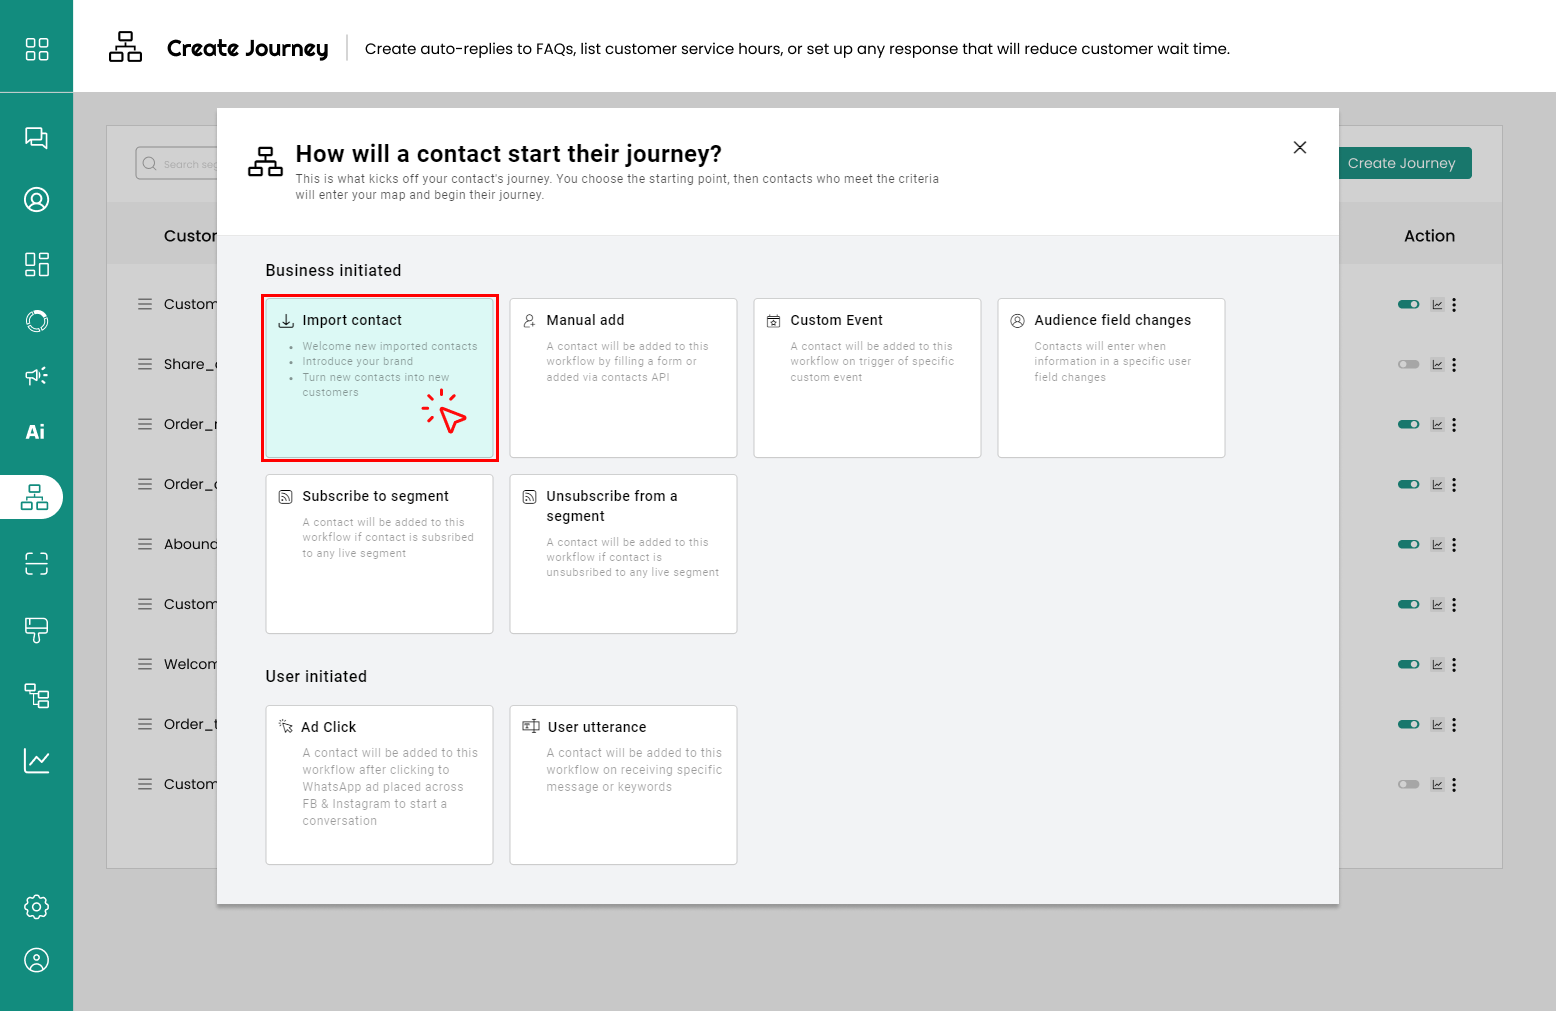Enable the last journey row toggle
Image resolution: width=1556 pixels, height=1011 pixels.
click(x=1408, y=785)
